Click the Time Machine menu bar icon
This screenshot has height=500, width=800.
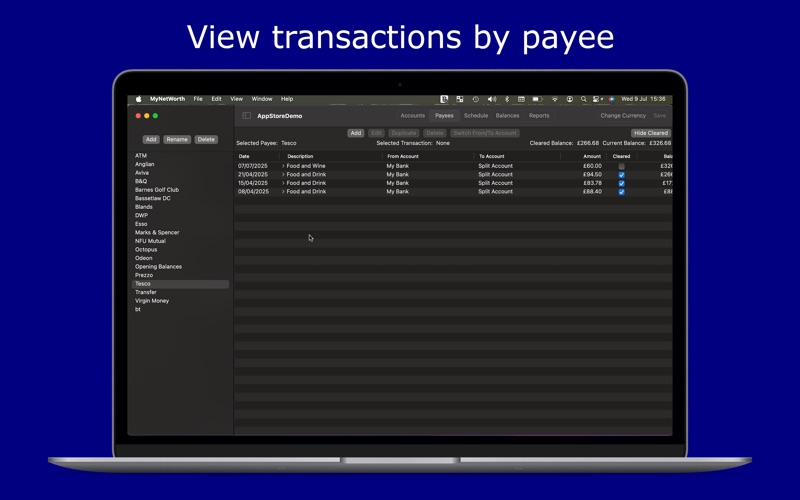point(476,99)
